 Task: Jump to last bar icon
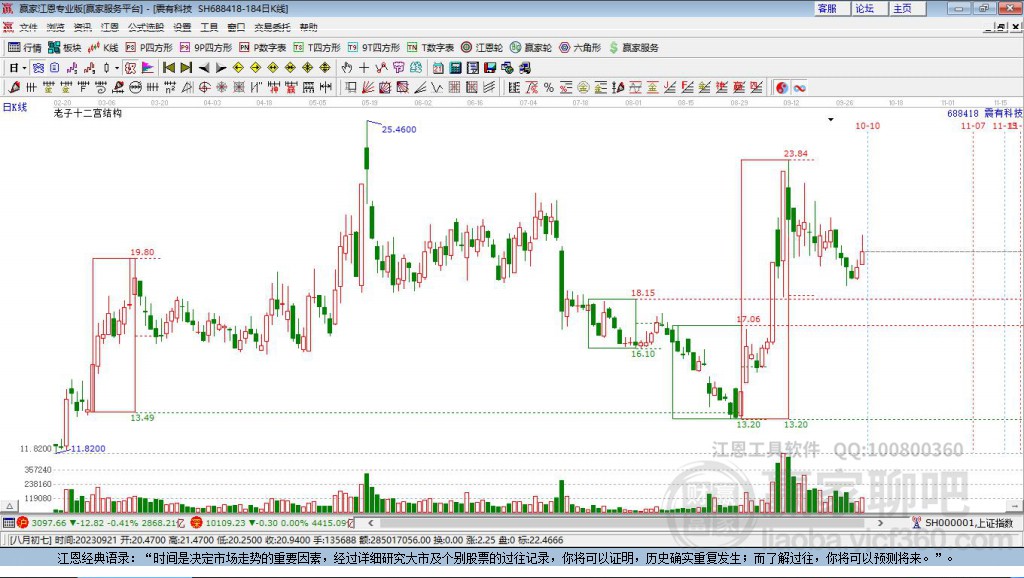[186, 67]
